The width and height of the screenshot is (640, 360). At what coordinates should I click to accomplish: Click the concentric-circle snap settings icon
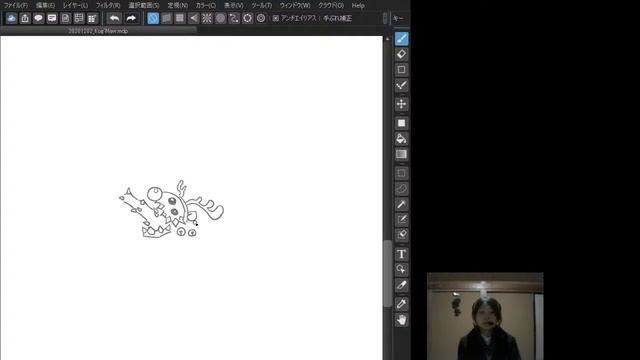tap(261, 18)
